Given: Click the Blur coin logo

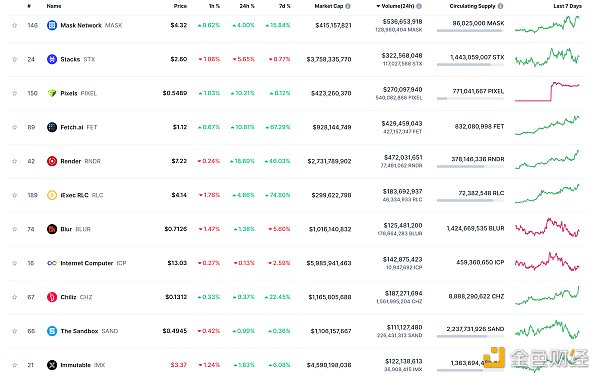Looking at the screenshot, I should coord(52,229).
